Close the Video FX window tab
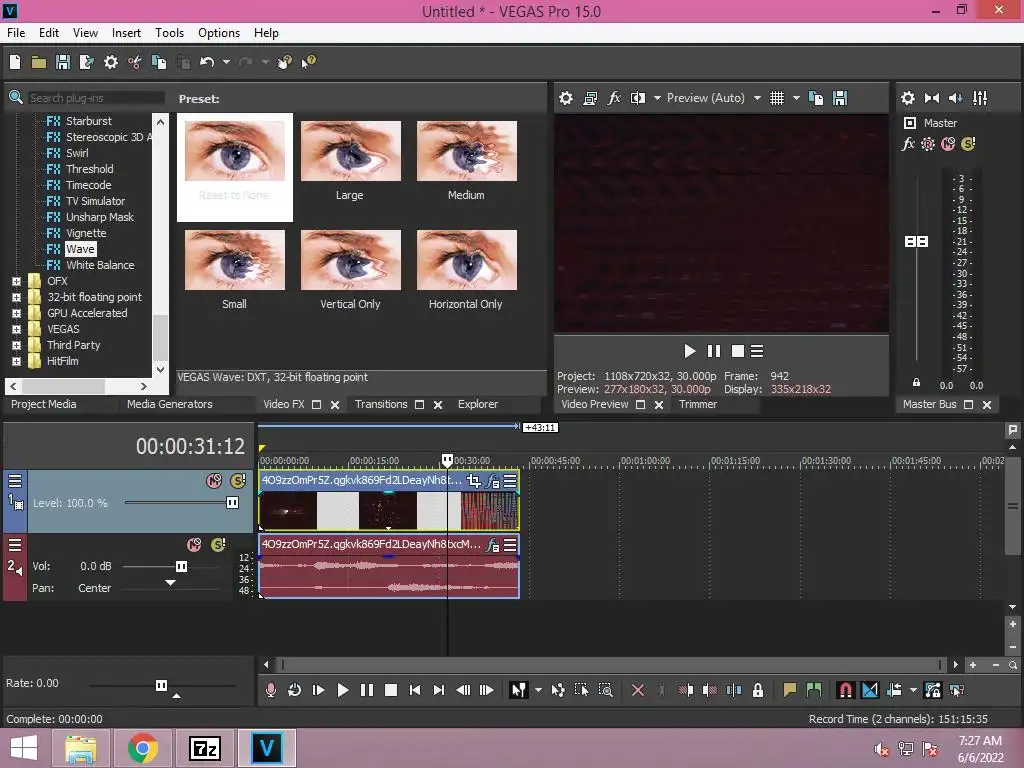This screenshot has height=768, width=1024. (x=335, y=405)
